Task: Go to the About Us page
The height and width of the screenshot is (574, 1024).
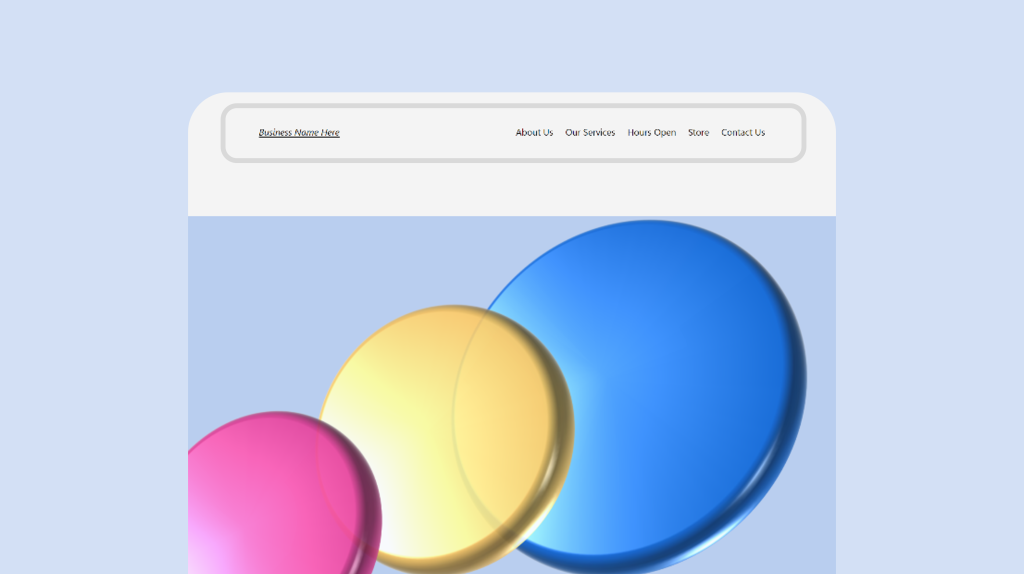Action: (534, 133)
